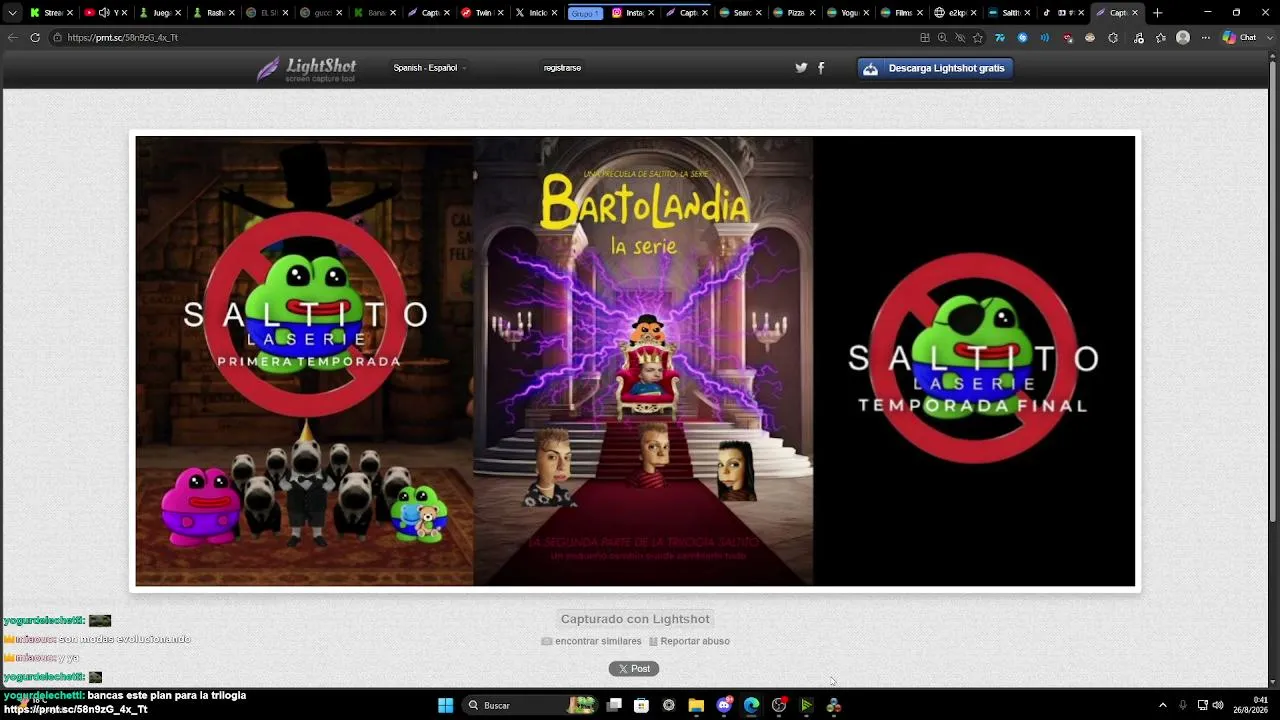Open the Lightshot logo home link
The image size is (1280, 720).
(307, 68)
